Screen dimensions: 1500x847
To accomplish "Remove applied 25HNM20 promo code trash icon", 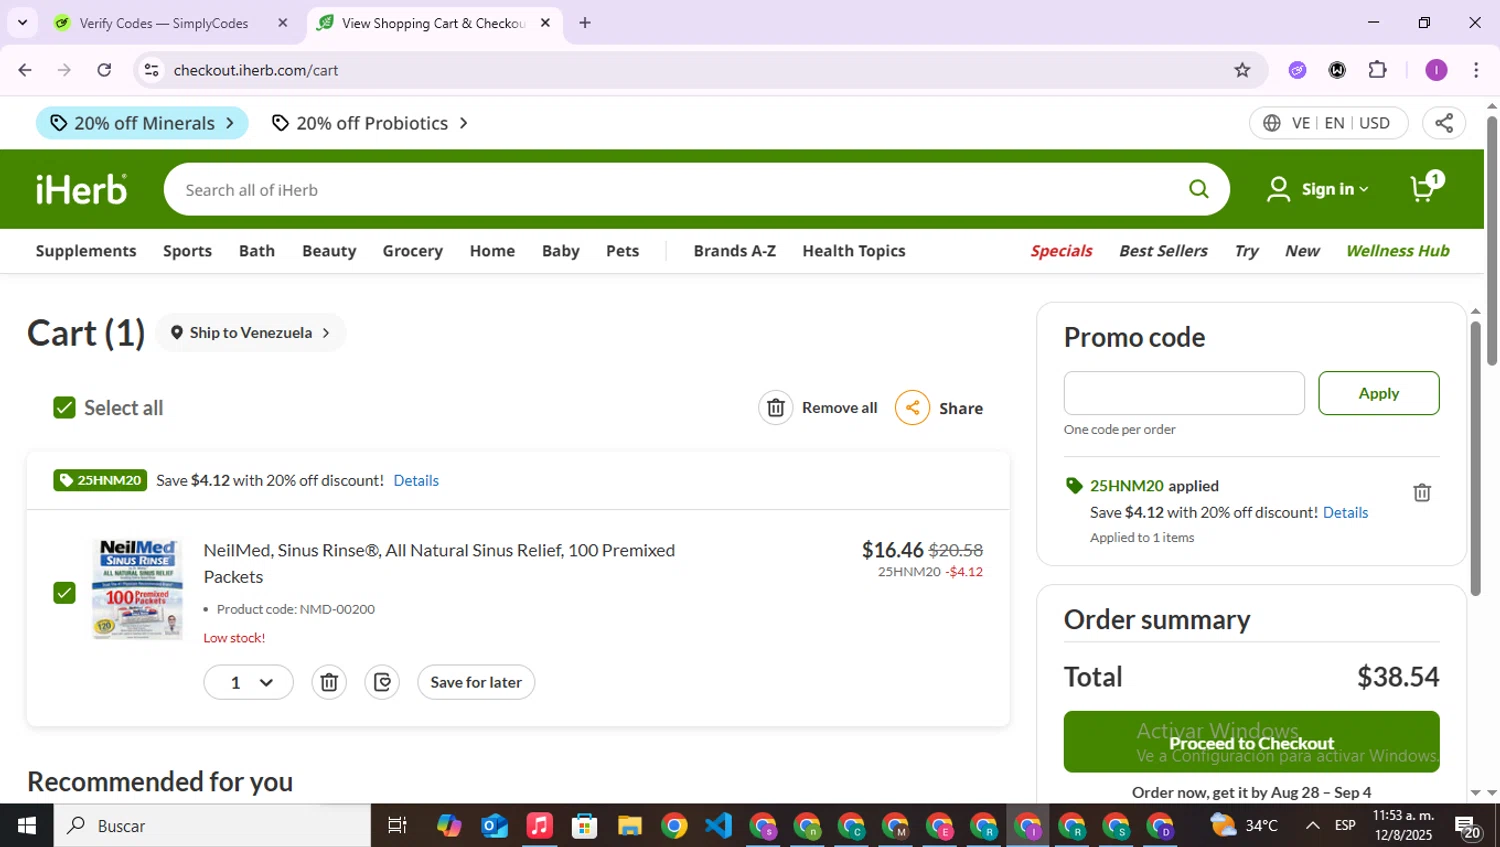I will (1422, 492).
